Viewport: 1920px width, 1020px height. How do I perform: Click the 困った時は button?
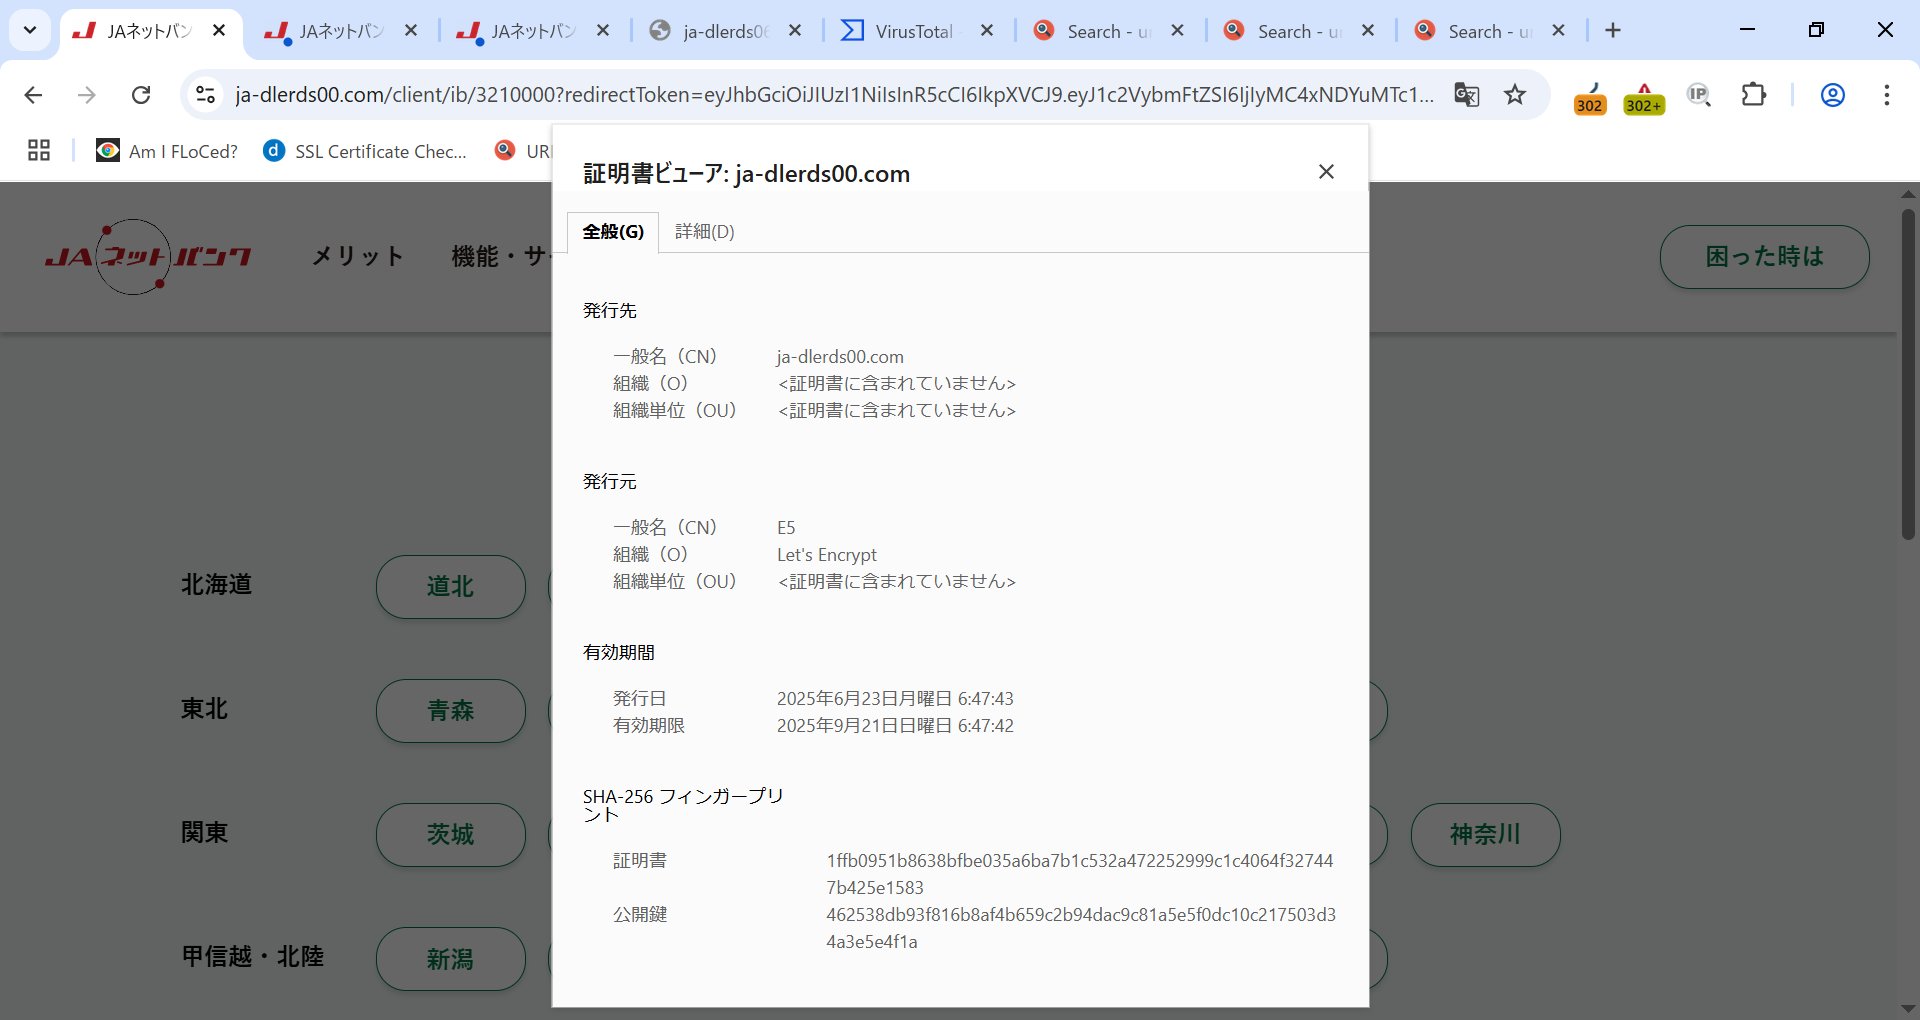(1764, 257)
